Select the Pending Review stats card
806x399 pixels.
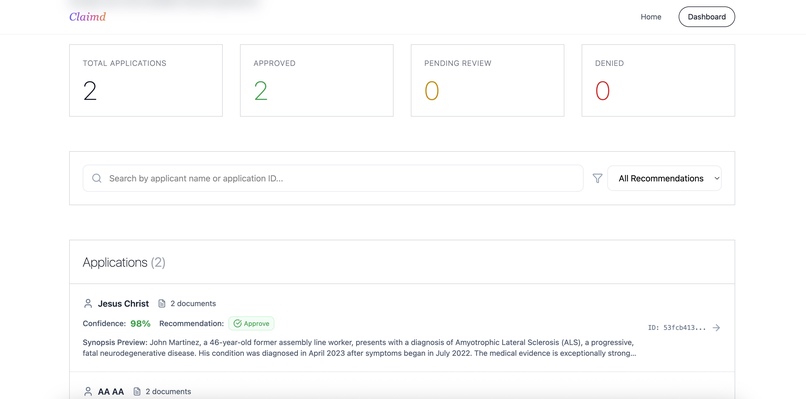[487, 80]
